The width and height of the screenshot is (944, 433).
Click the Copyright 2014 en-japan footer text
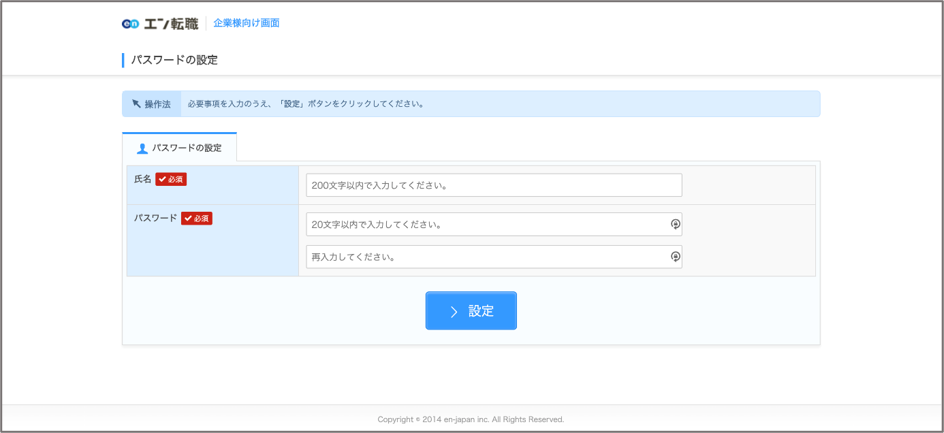click(x=471, y=419)
